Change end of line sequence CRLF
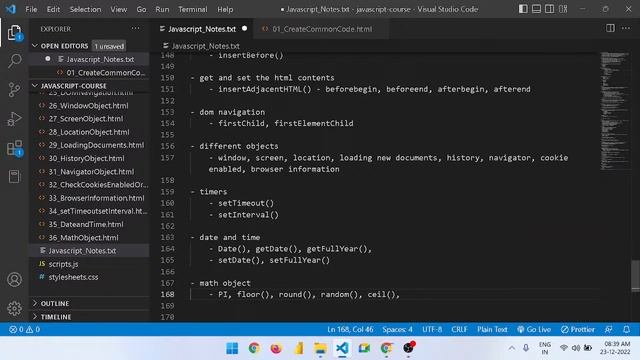640x360 pixels. 459,329
